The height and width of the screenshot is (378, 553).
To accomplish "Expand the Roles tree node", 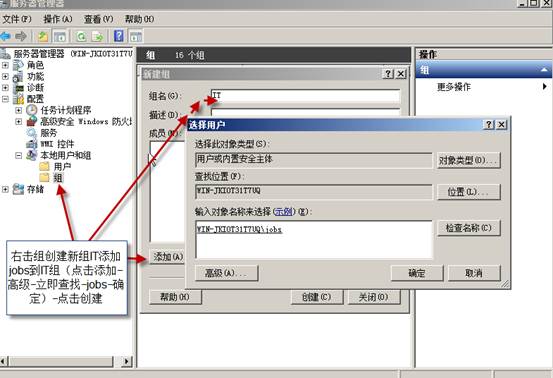I will pyautogui.click(x=5, y=65).
